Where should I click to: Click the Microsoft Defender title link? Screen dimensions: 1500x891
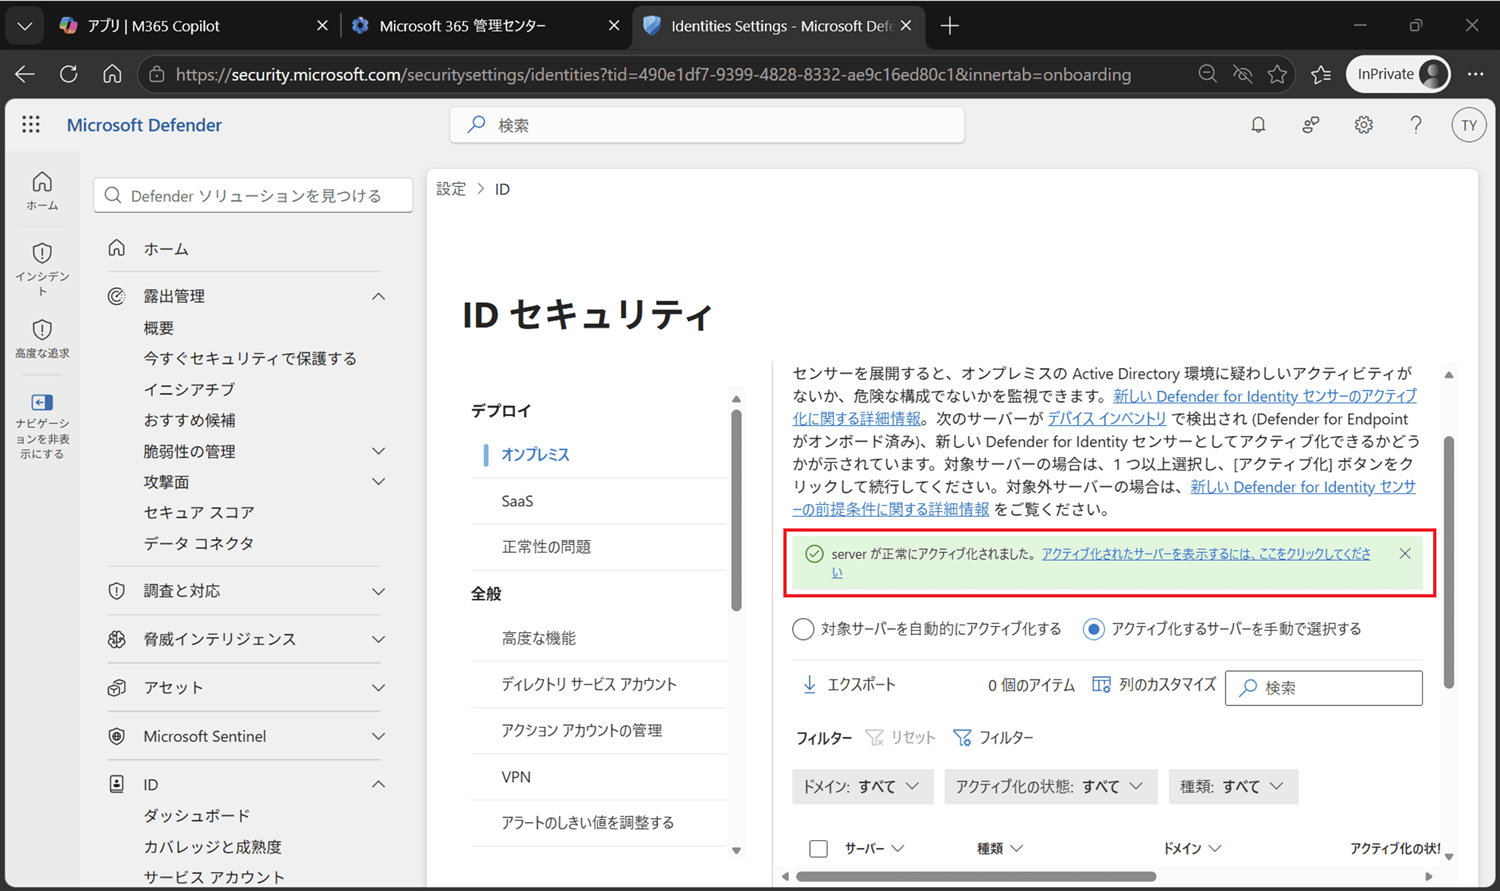pyautogui.click(x=144, y=125)
